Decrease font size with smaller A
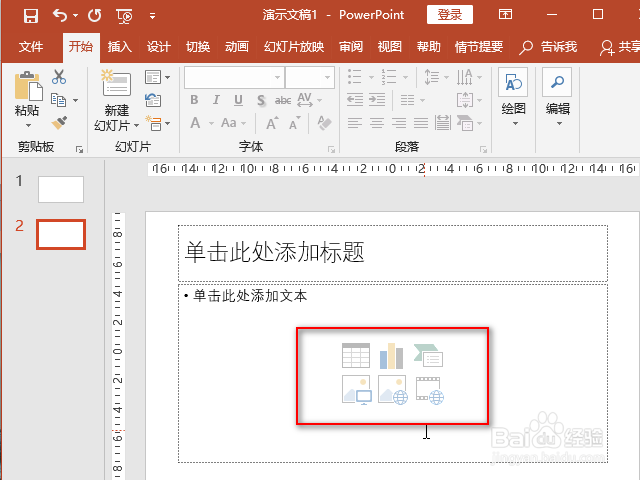This screenshot has height=480, width=640. (295, 123)
